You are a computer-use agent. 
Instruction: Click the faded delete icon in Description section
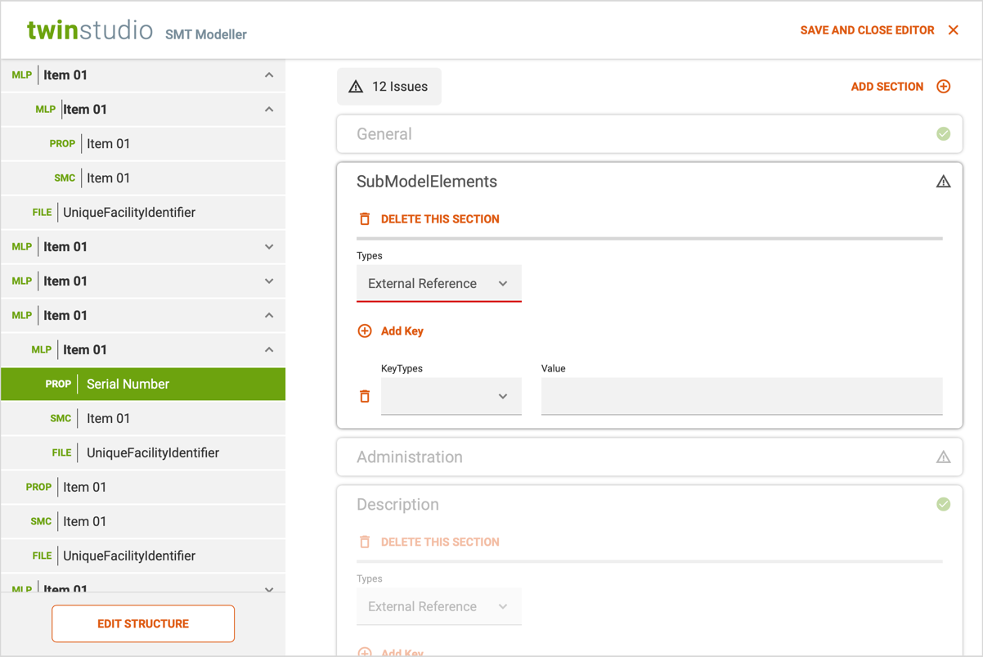point(365,541)
